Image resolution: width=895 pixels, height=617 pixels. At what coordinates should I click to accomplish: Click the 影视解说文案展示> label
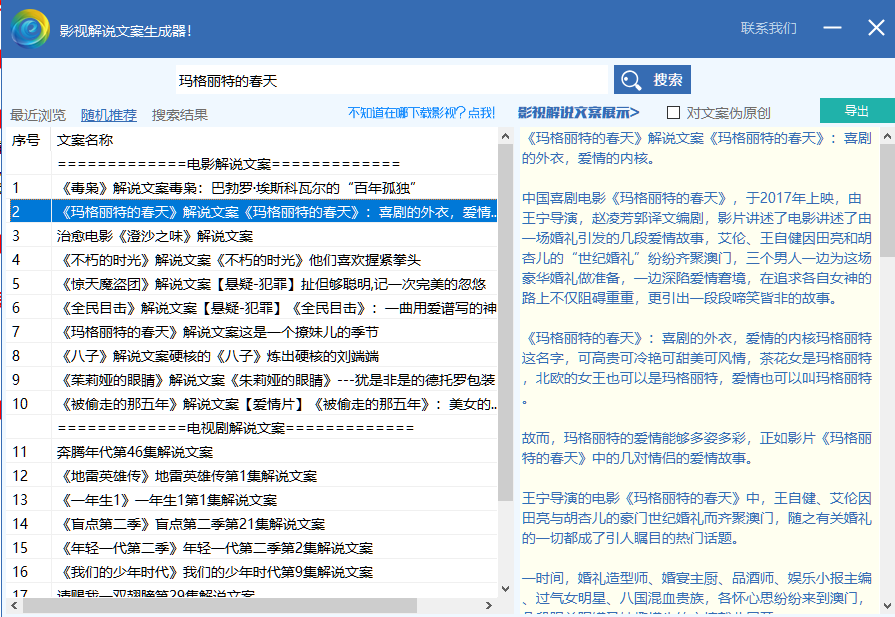(x=578, y=112)
